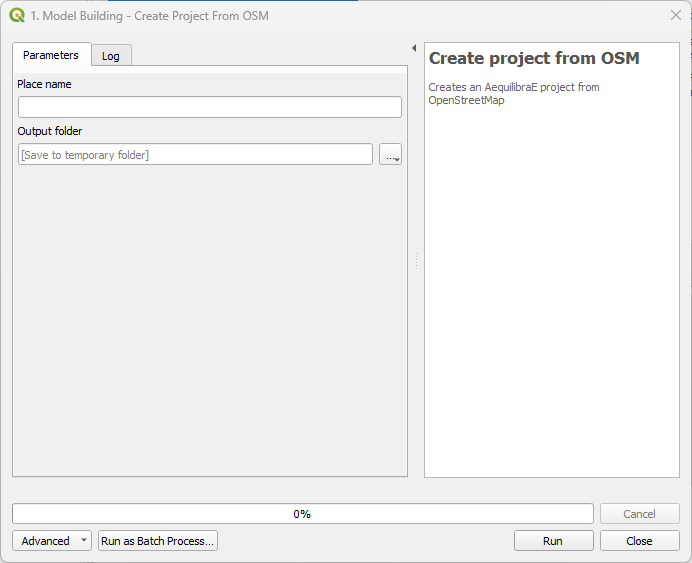The width and height of the screenshot is (692, 563).
Task: Close the dialog with Close button
Action: pyautogui.click(x=639, y=540)
